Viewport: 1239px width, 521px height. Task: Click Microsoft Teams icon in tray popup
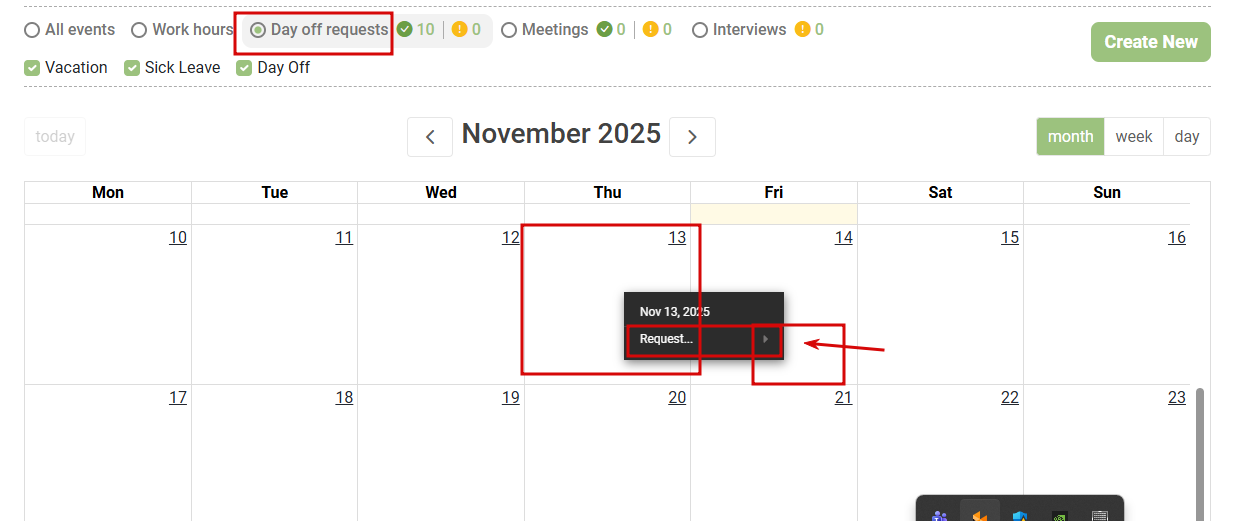939,516
